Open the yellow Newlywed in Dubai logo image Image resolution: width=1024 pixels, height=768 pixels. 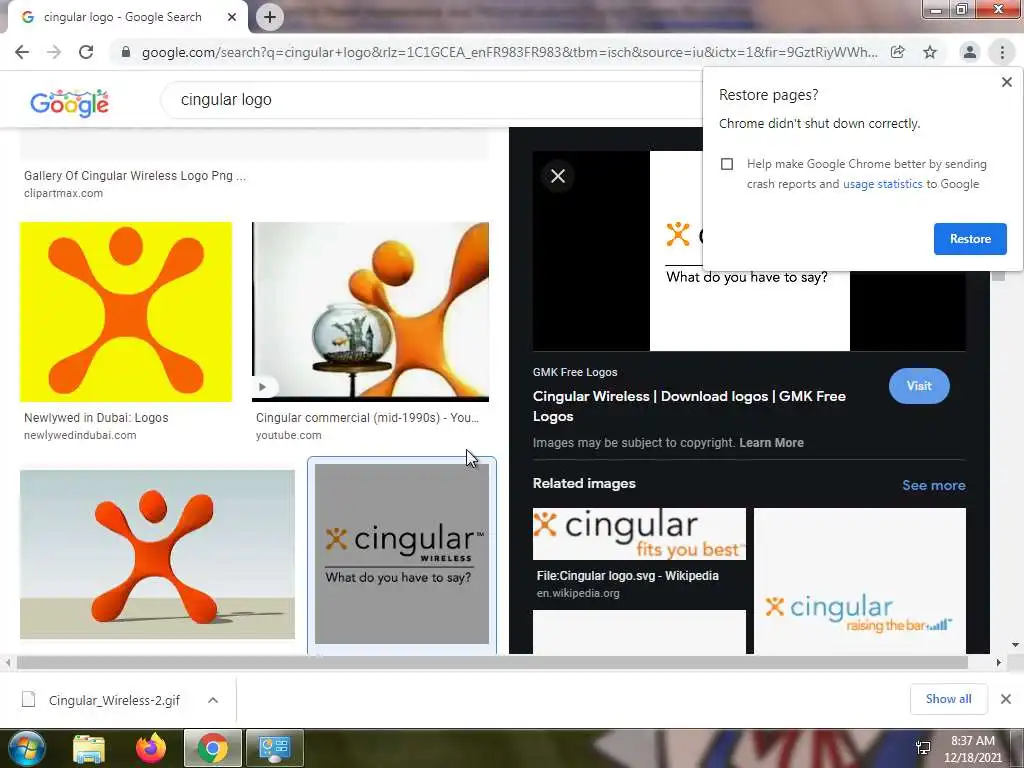126,312
